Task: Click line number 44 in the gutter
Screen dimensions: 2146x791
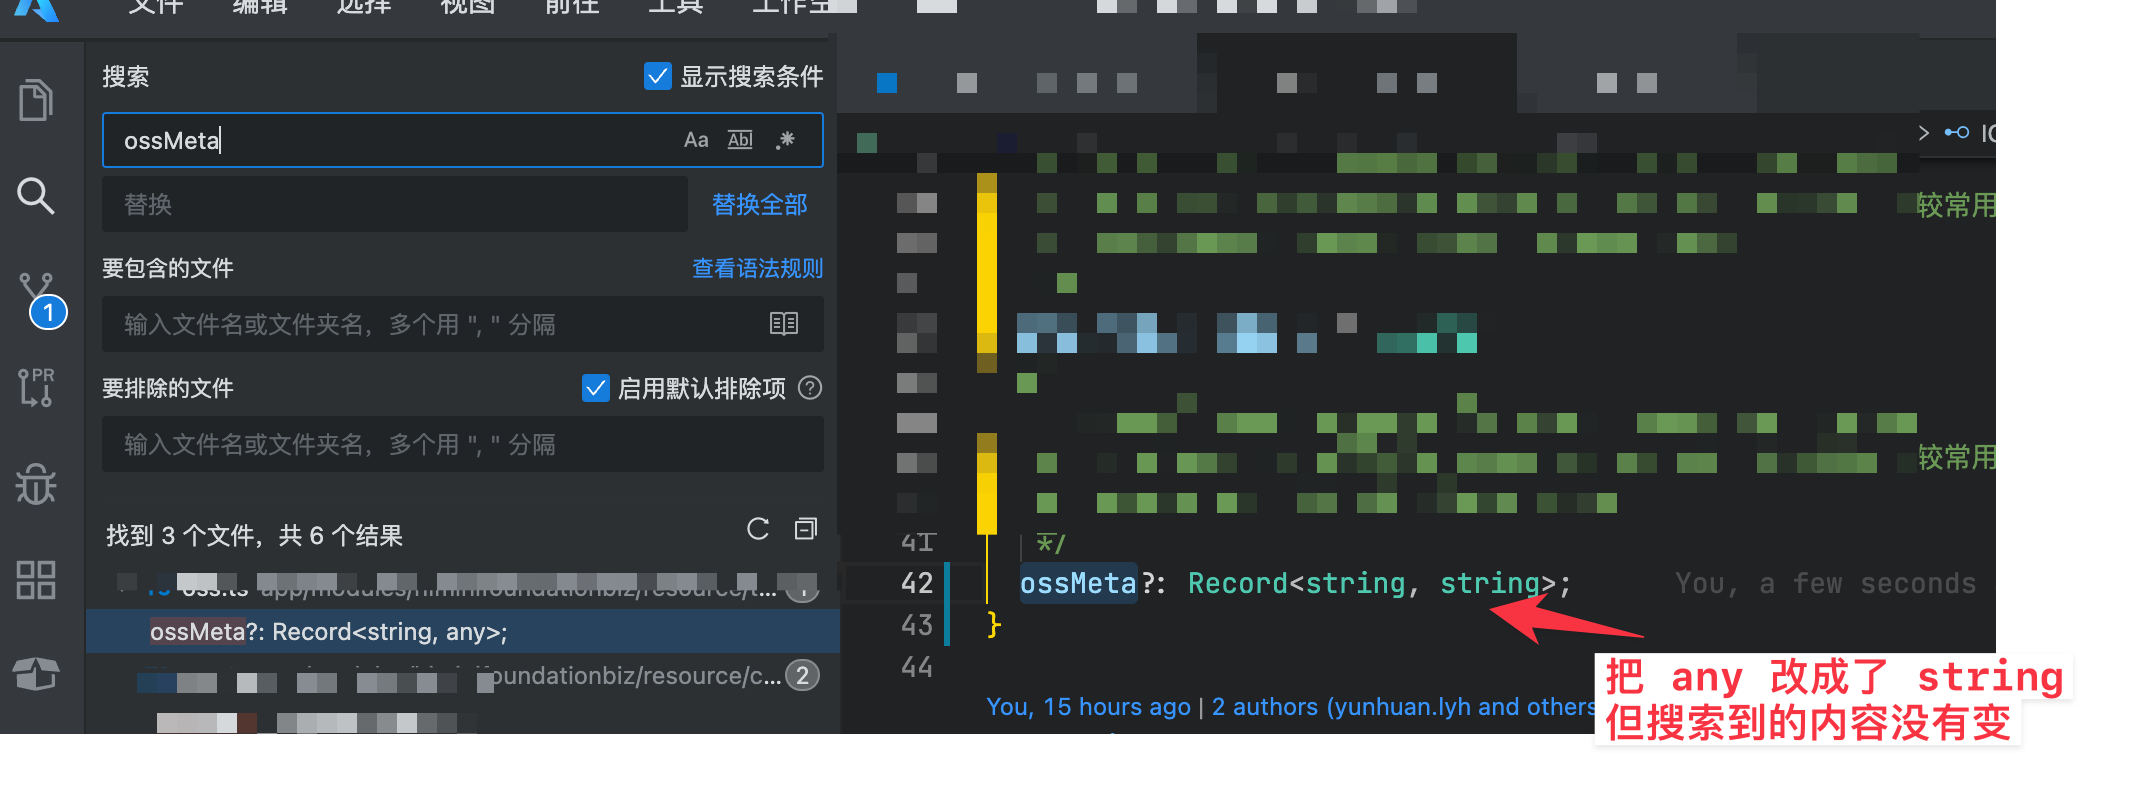Action: 917,667
